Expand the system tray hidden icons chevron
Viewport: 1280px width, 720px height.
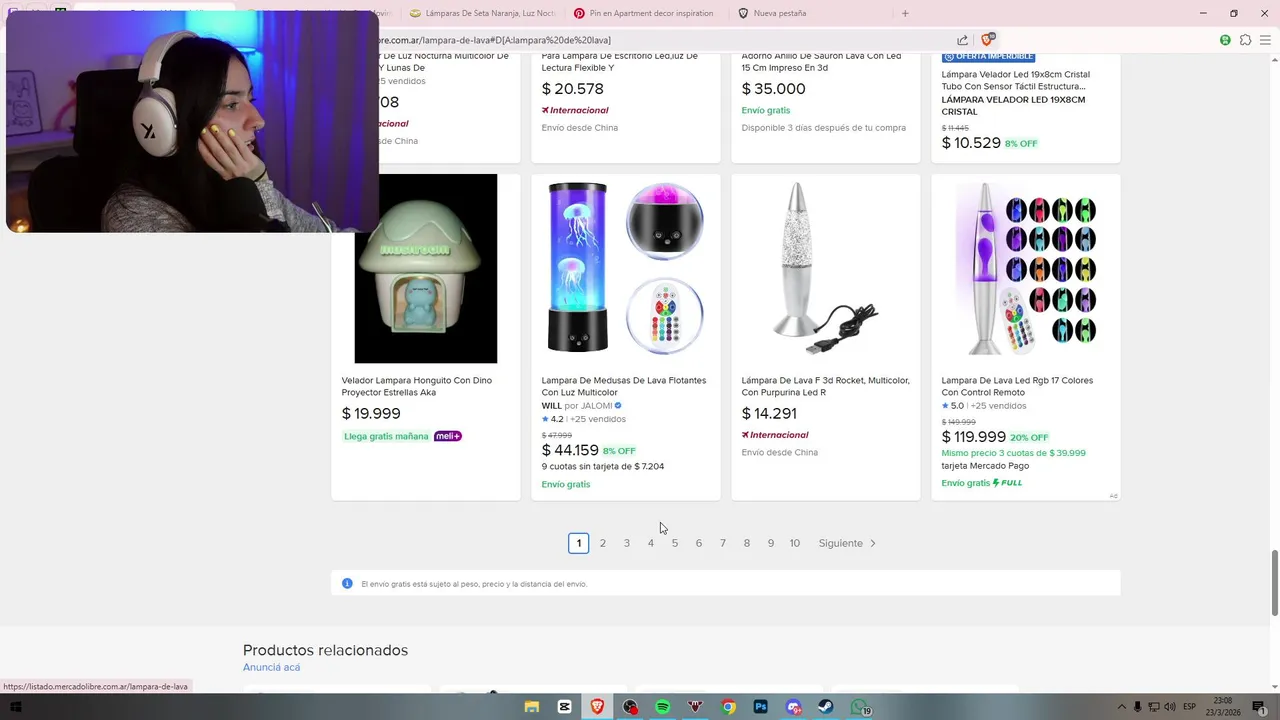click(x=1121, y=707)
